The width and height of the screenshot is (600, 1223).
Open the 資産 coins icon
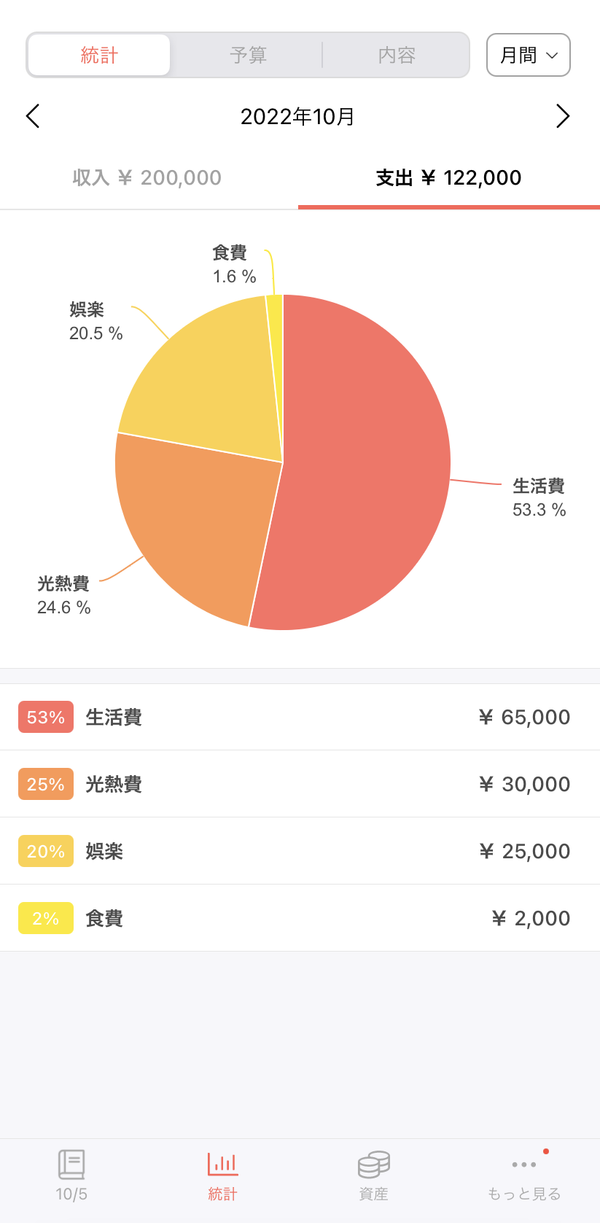[x=373, y=1164]
